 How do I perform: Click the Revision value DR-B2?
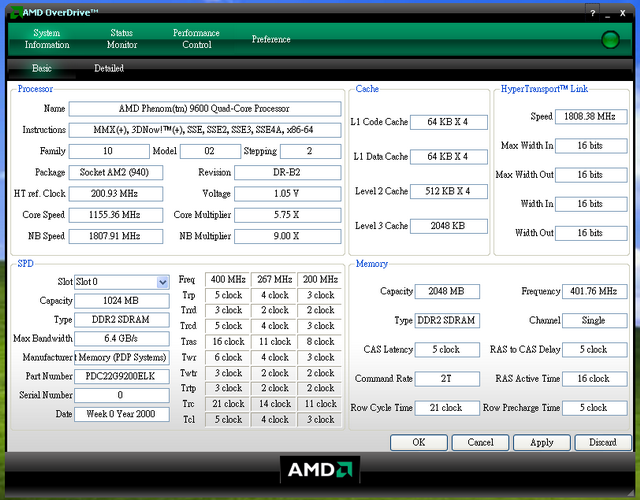287,173
